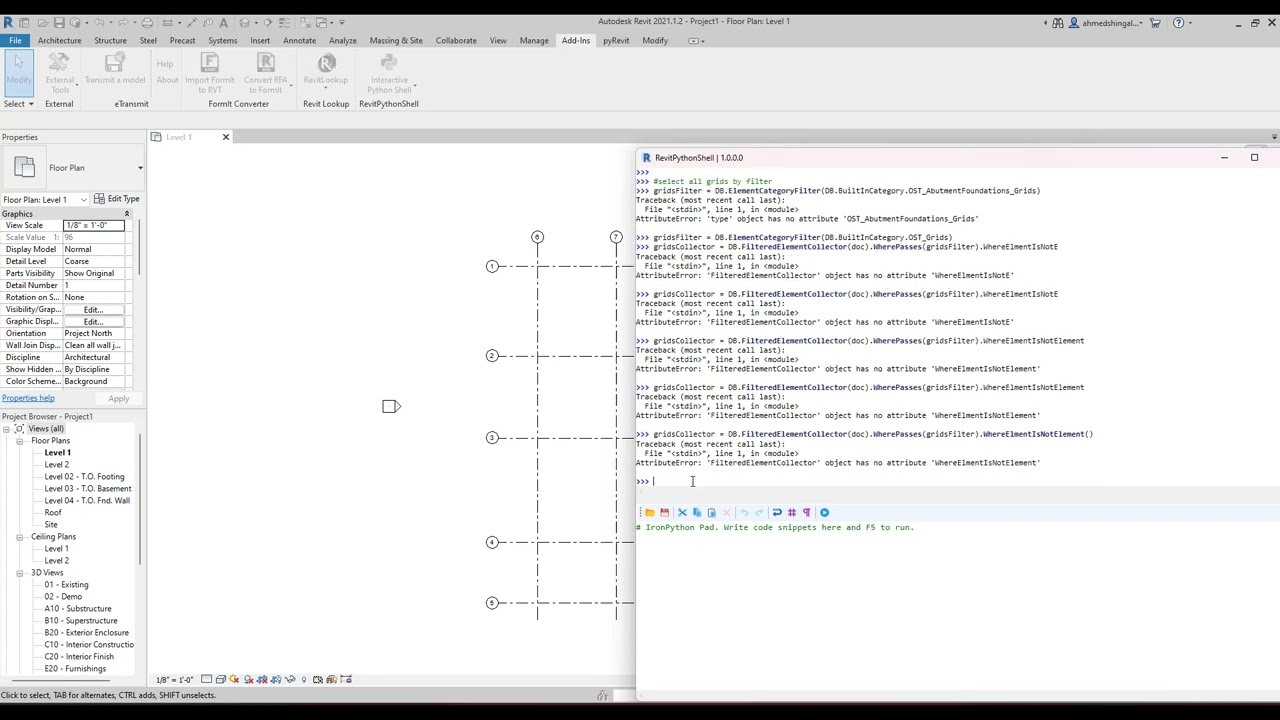This screenshot has width=1280, height=720.
Task: Open file icon in IronPython pad toolbar
Action: 649,512
